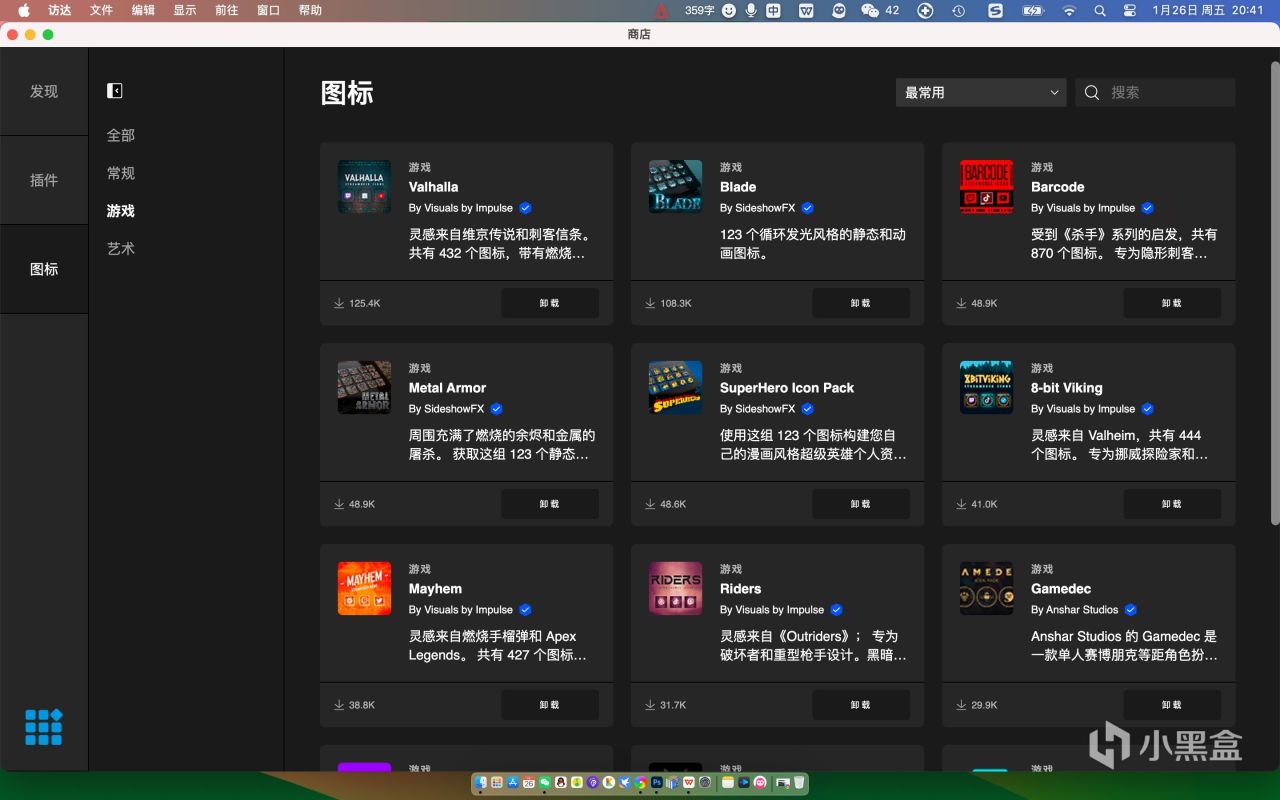Open Spotlight search in the menu bar
This screenshot has height=800, width=1280.
coord(1100,10)
